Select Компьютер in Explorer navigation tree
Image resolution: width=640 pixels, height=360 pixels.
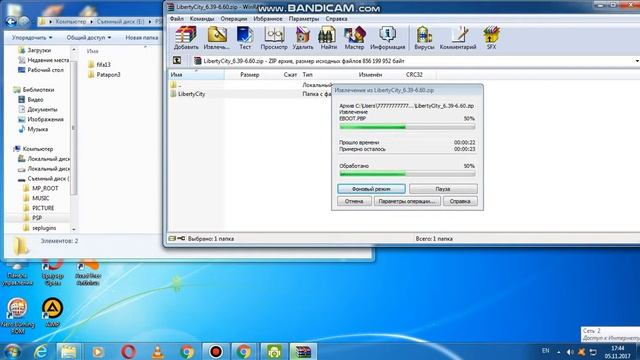33,149
